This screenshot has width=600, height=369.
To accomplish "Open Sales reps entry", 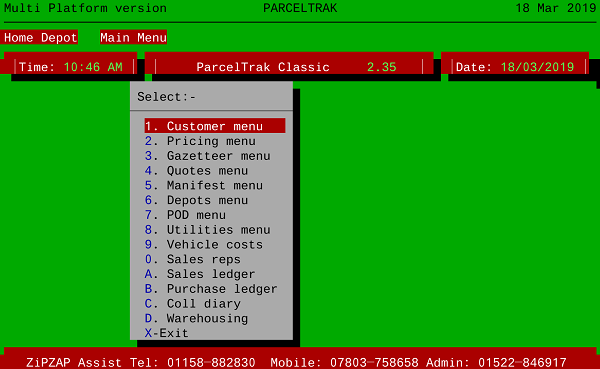I will [192, 259].
